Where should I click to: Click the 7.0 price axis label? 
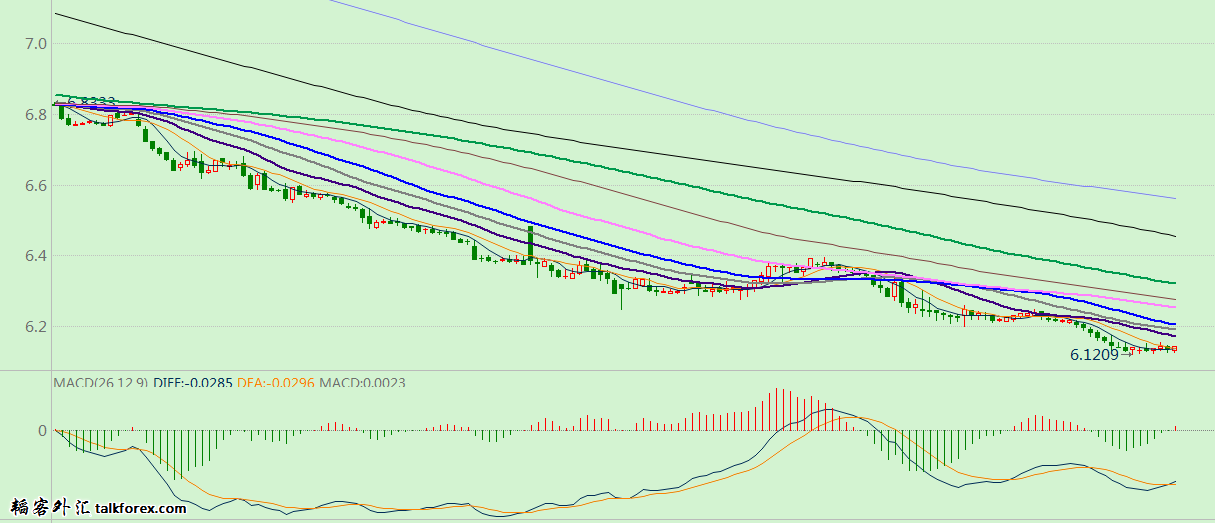pyautogui.click(x=37, y=43)
